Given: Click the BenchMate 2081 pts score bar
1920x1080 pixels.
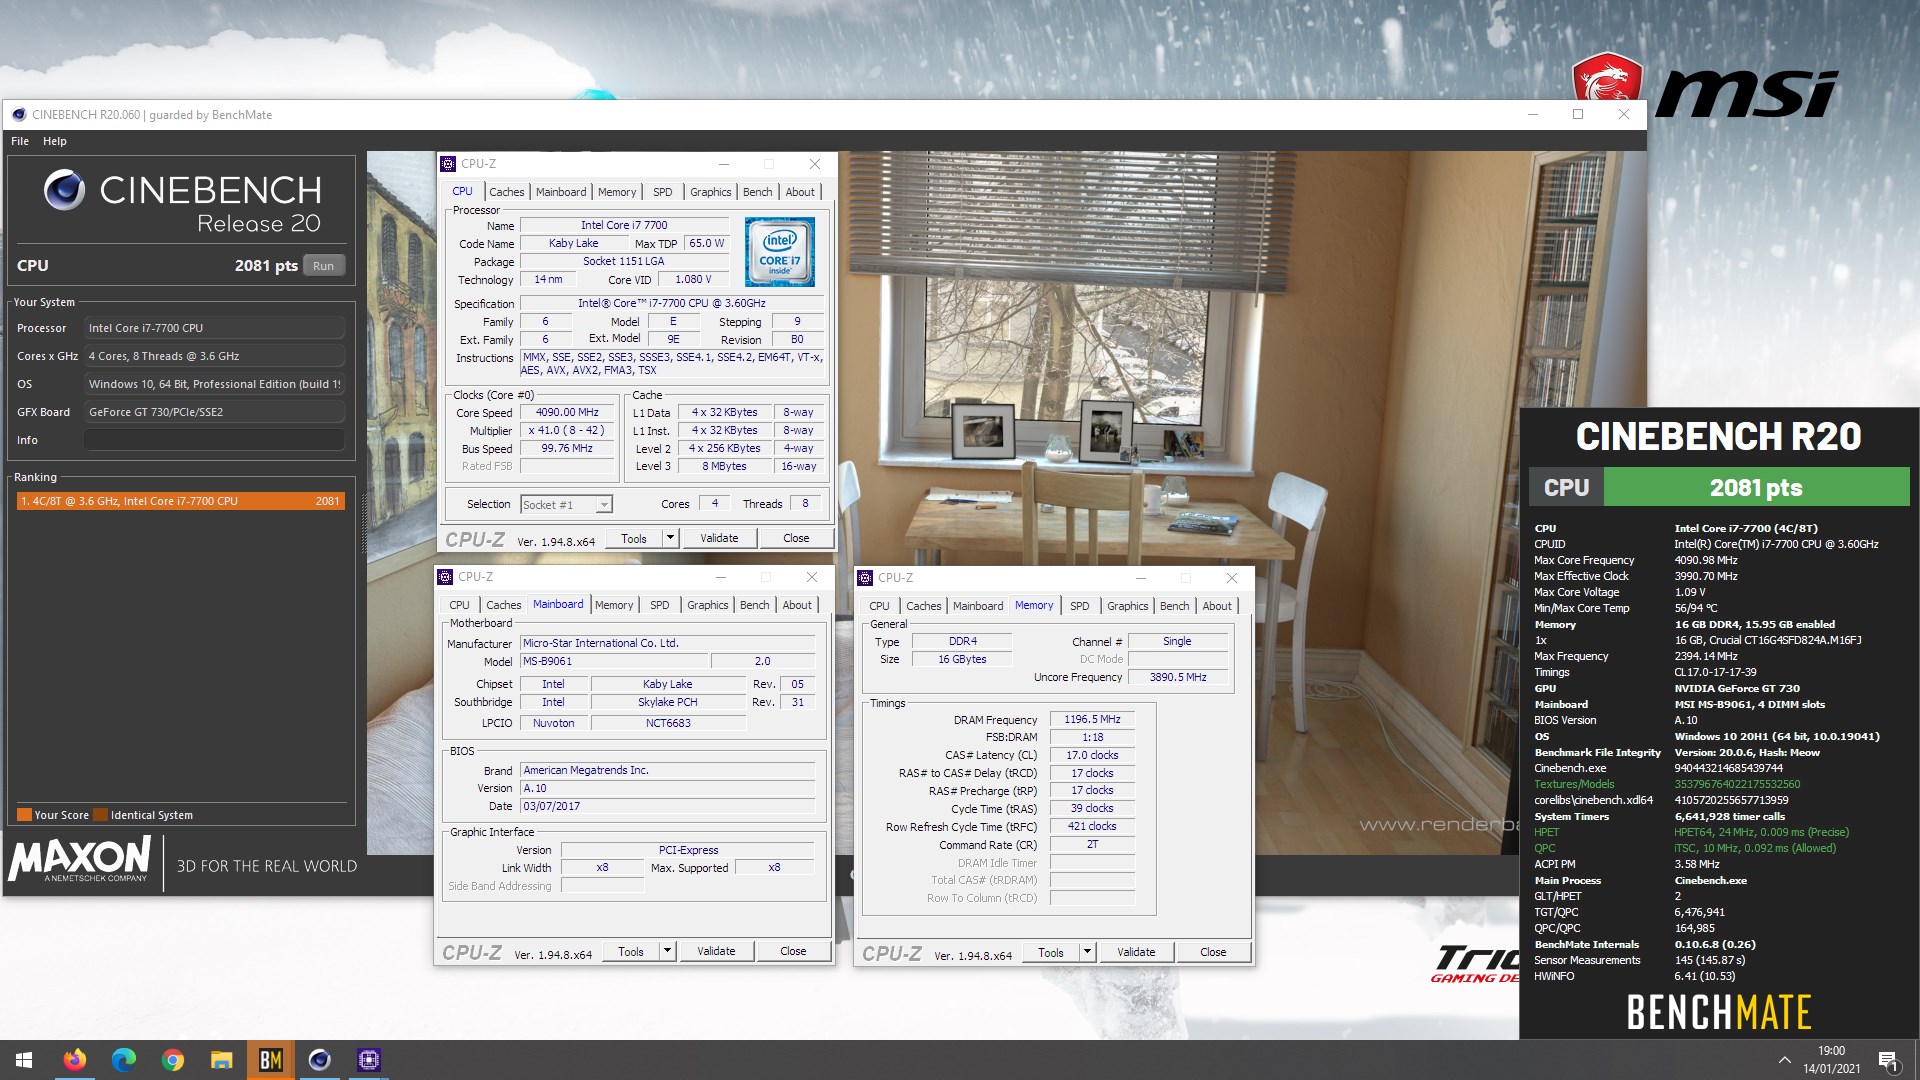Looking at the screenshot, I should coord(1755,488).
